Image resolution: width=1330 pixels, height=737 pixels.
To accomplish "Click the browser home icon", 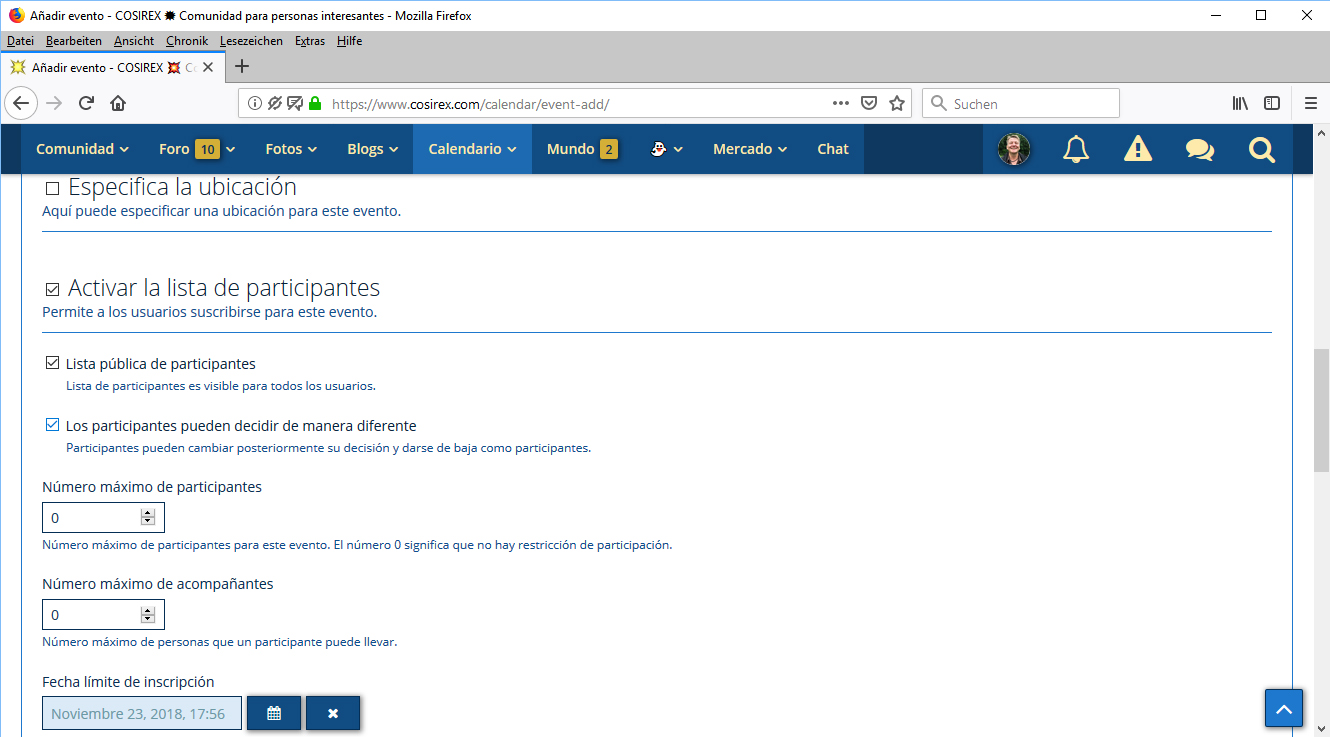I will coord(118,103).
